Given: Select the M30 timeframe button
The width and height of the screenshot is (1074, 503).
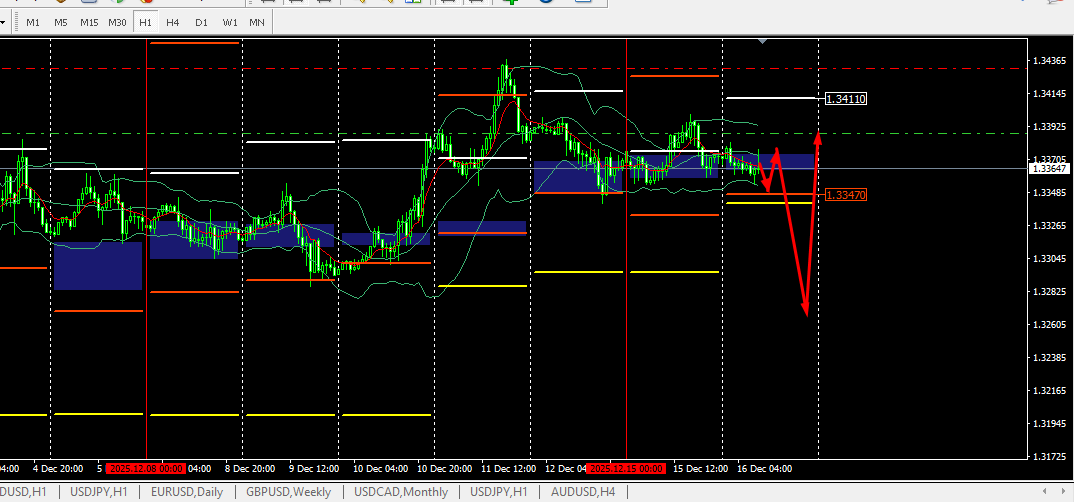Looking at the screenshot, I should click(117, 23).
